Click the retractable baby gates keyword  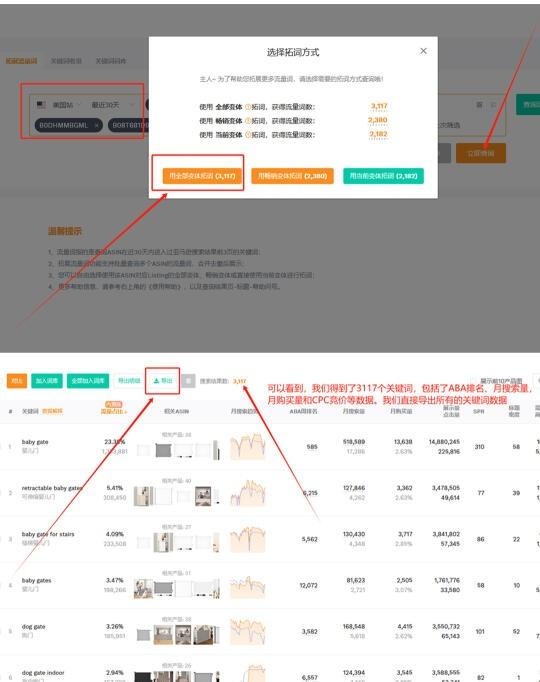52,488
